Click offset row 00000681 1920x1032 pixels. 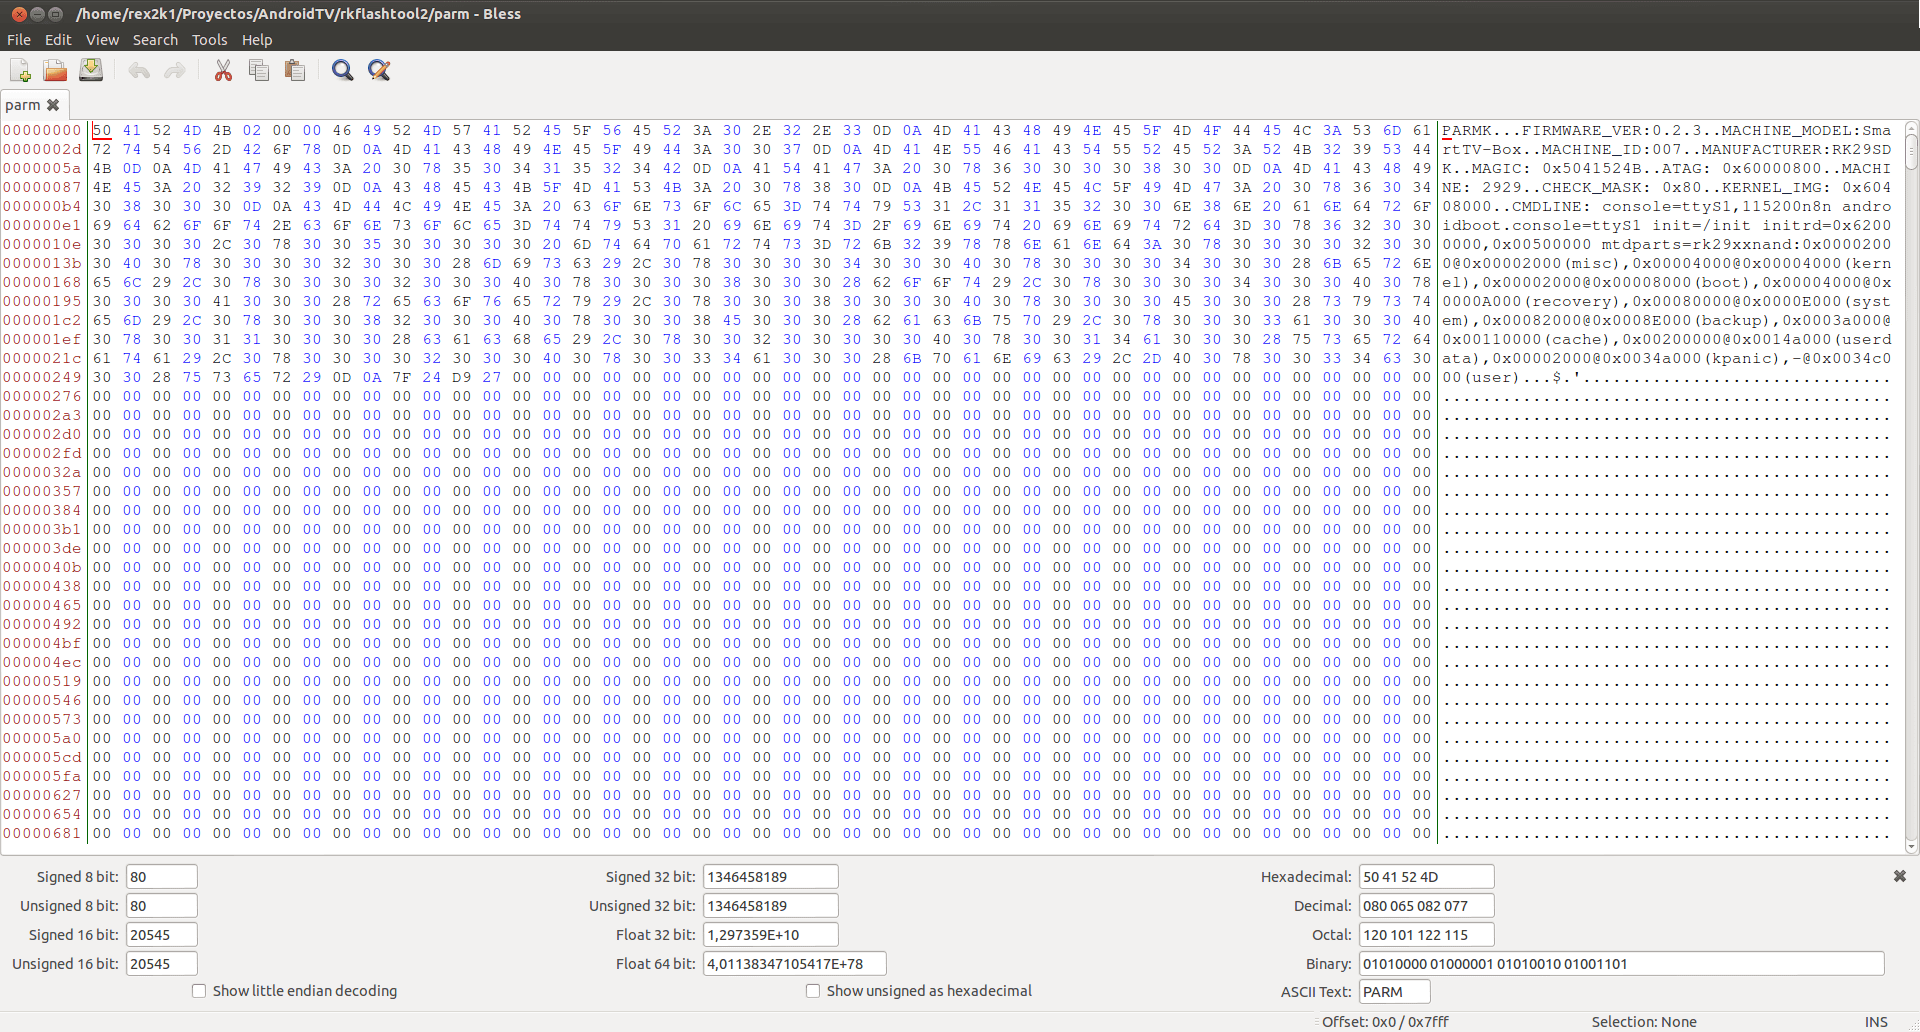click(42, 833)
